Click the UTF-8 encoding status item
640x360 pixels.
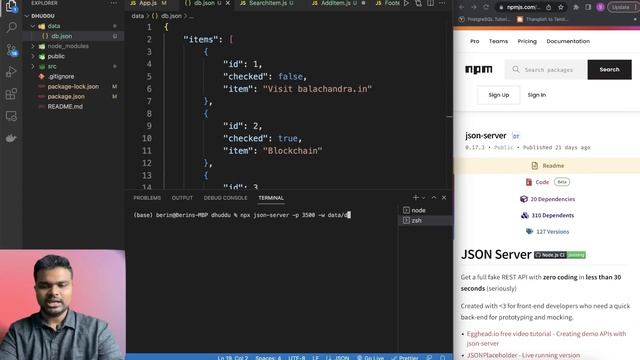[x=297, y=358]
